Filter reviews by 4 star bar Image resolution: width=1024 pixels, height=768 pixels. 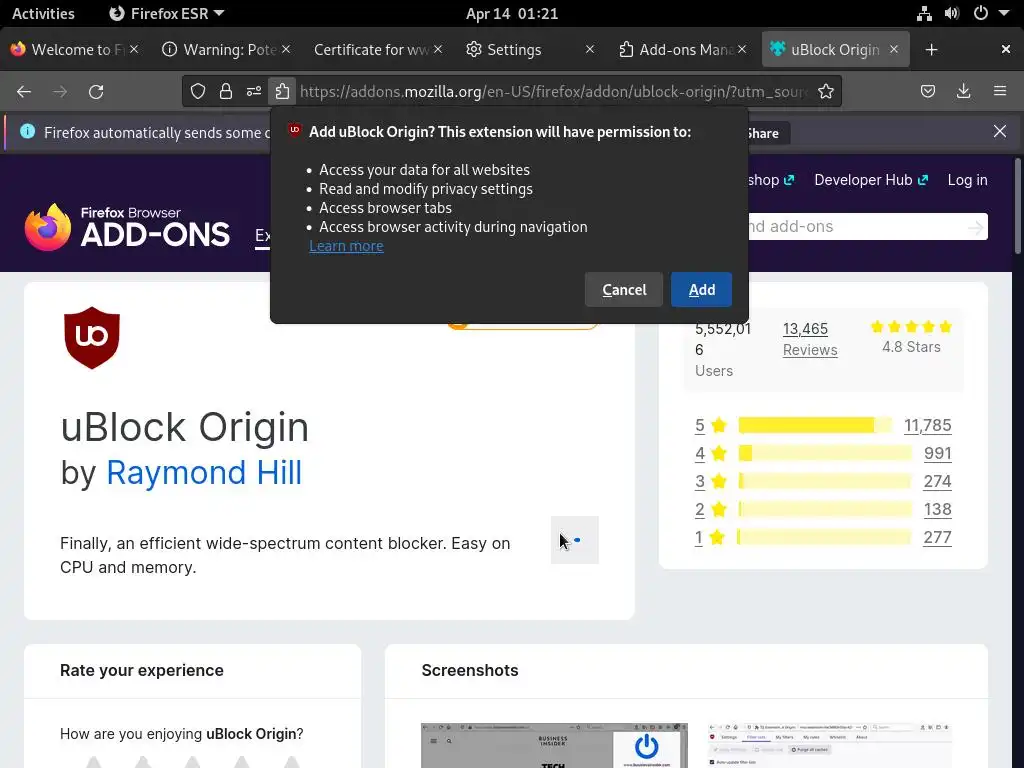pos(825,453)
